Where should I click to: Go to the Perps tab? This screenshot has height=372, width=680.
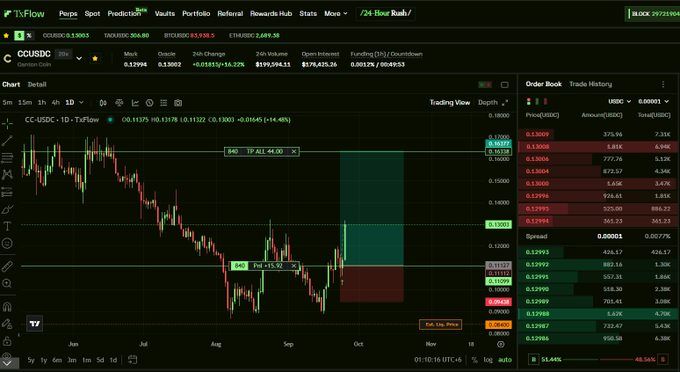point(68,13)
